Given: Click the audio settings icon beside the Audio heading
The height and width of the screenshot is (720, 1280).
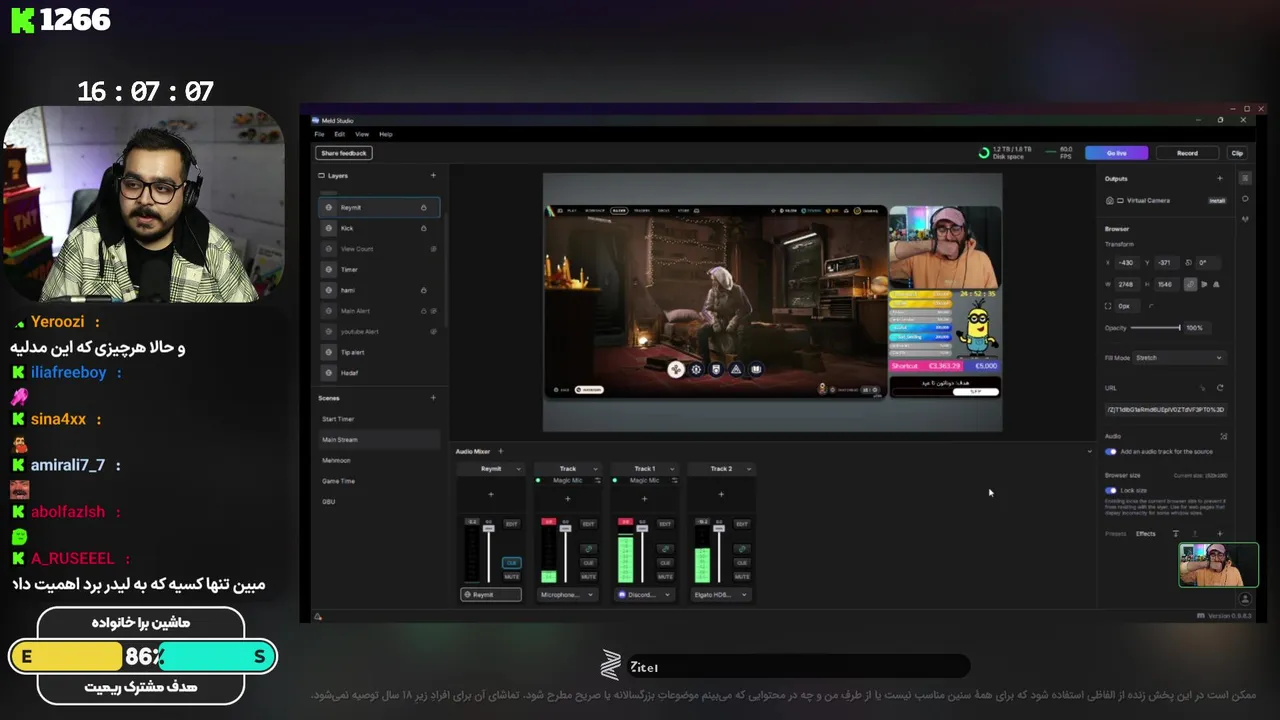Looking at the screenshot, I should [x=1224, y=436].
